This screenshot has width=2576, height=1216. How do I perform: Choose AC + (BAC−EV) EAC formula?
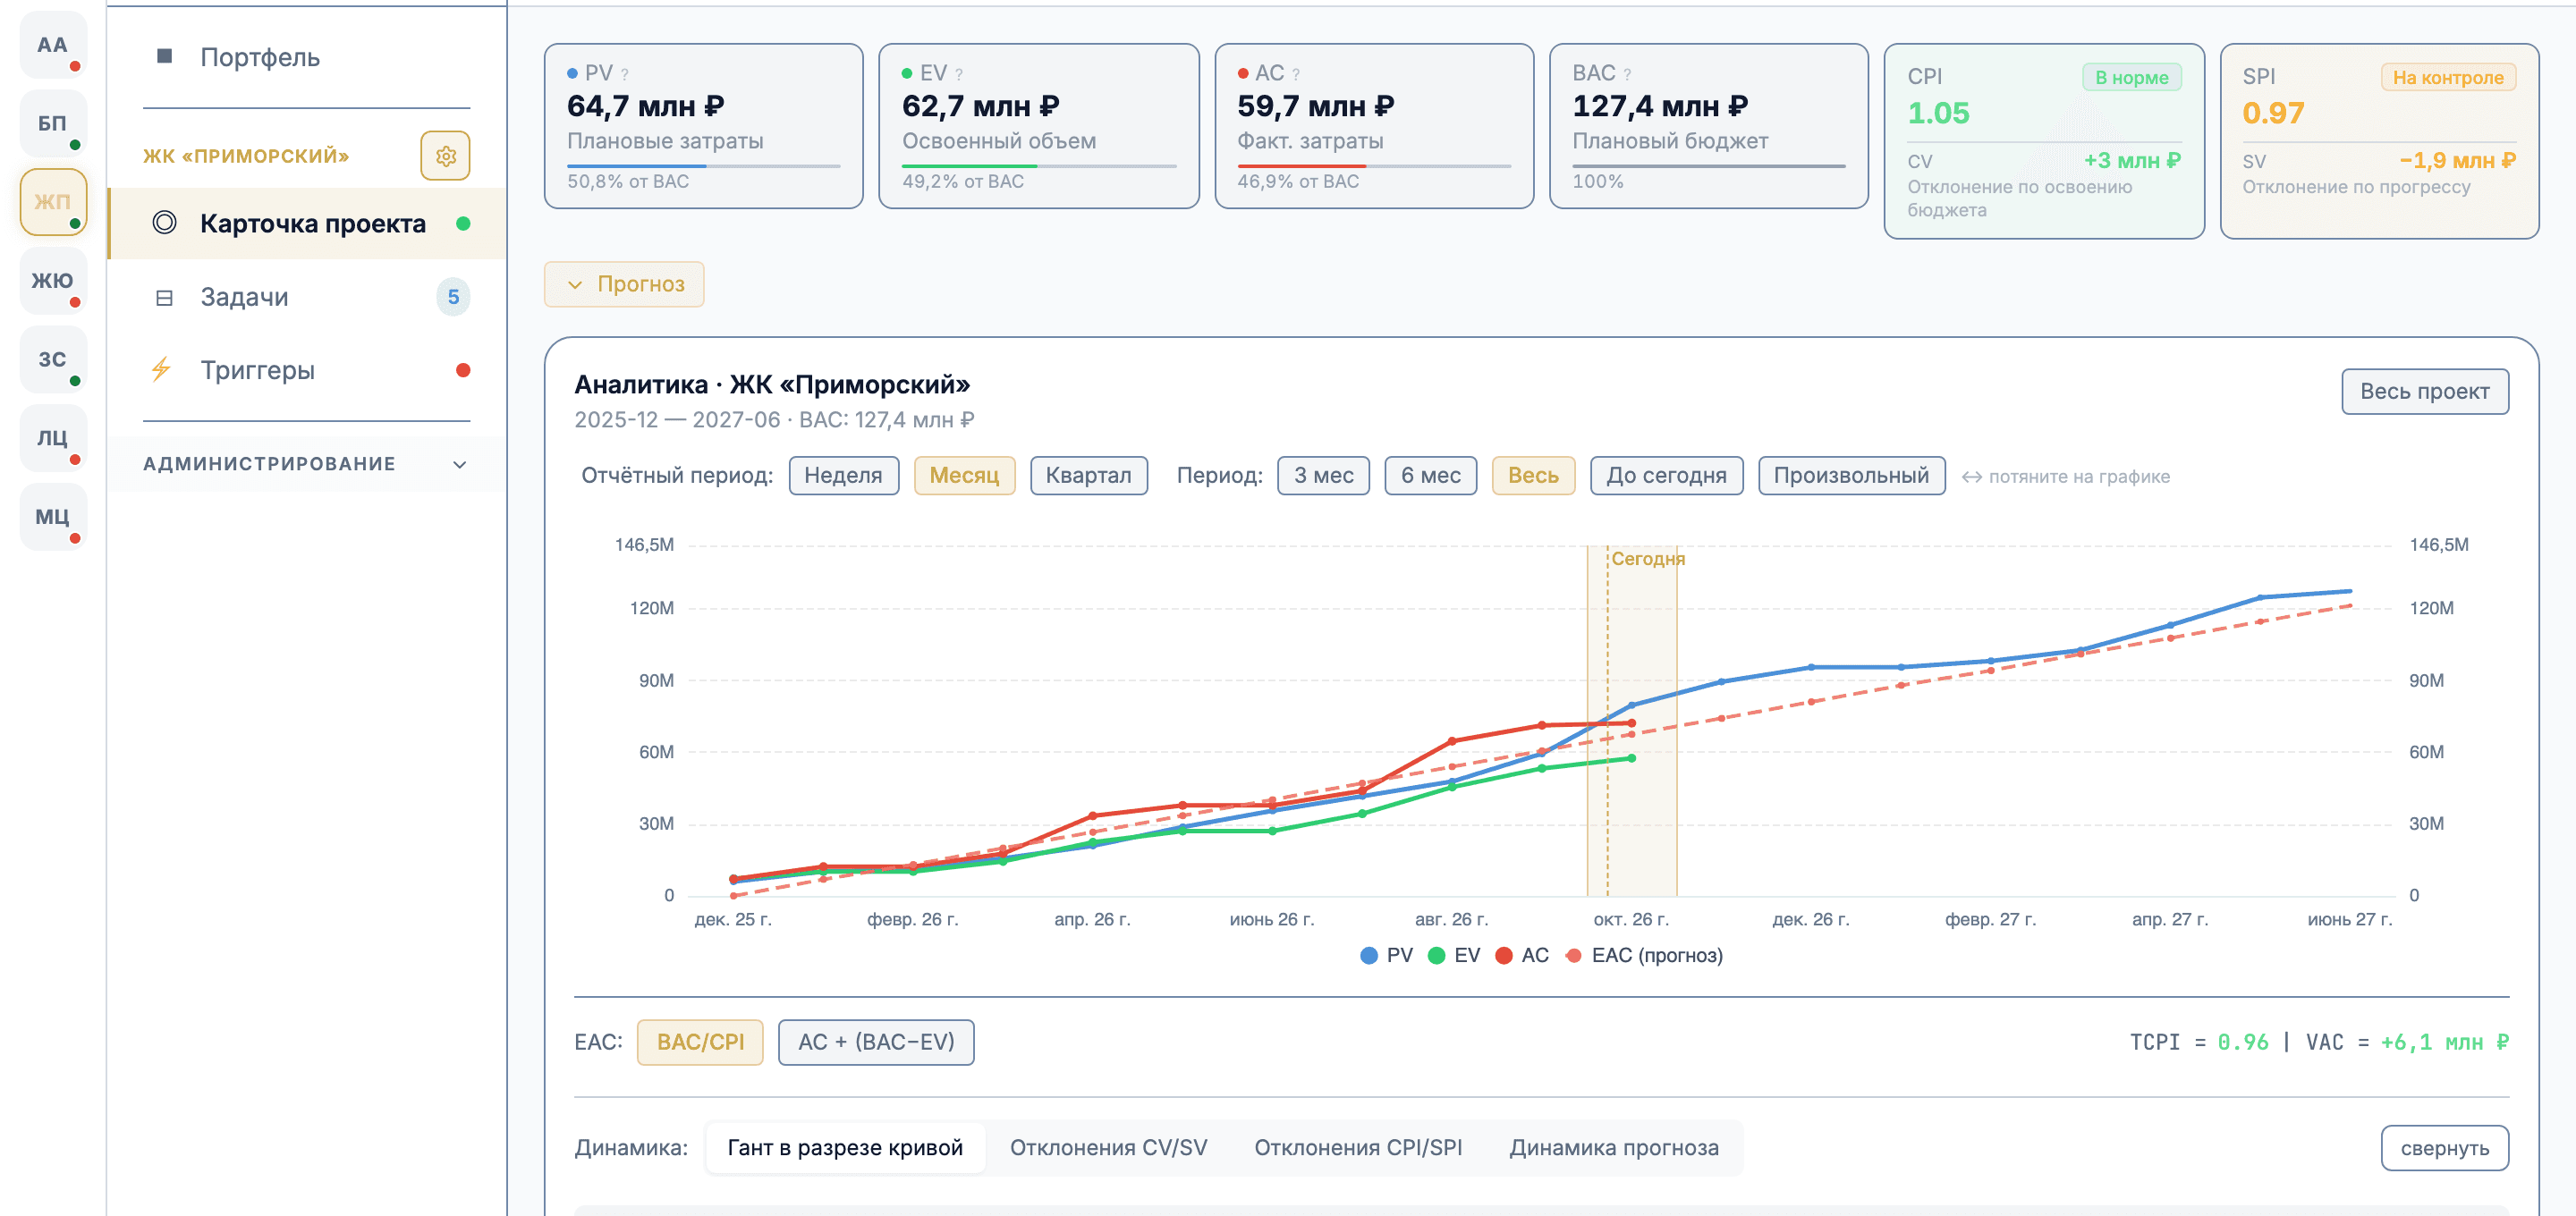click(x=876, y=1042)
